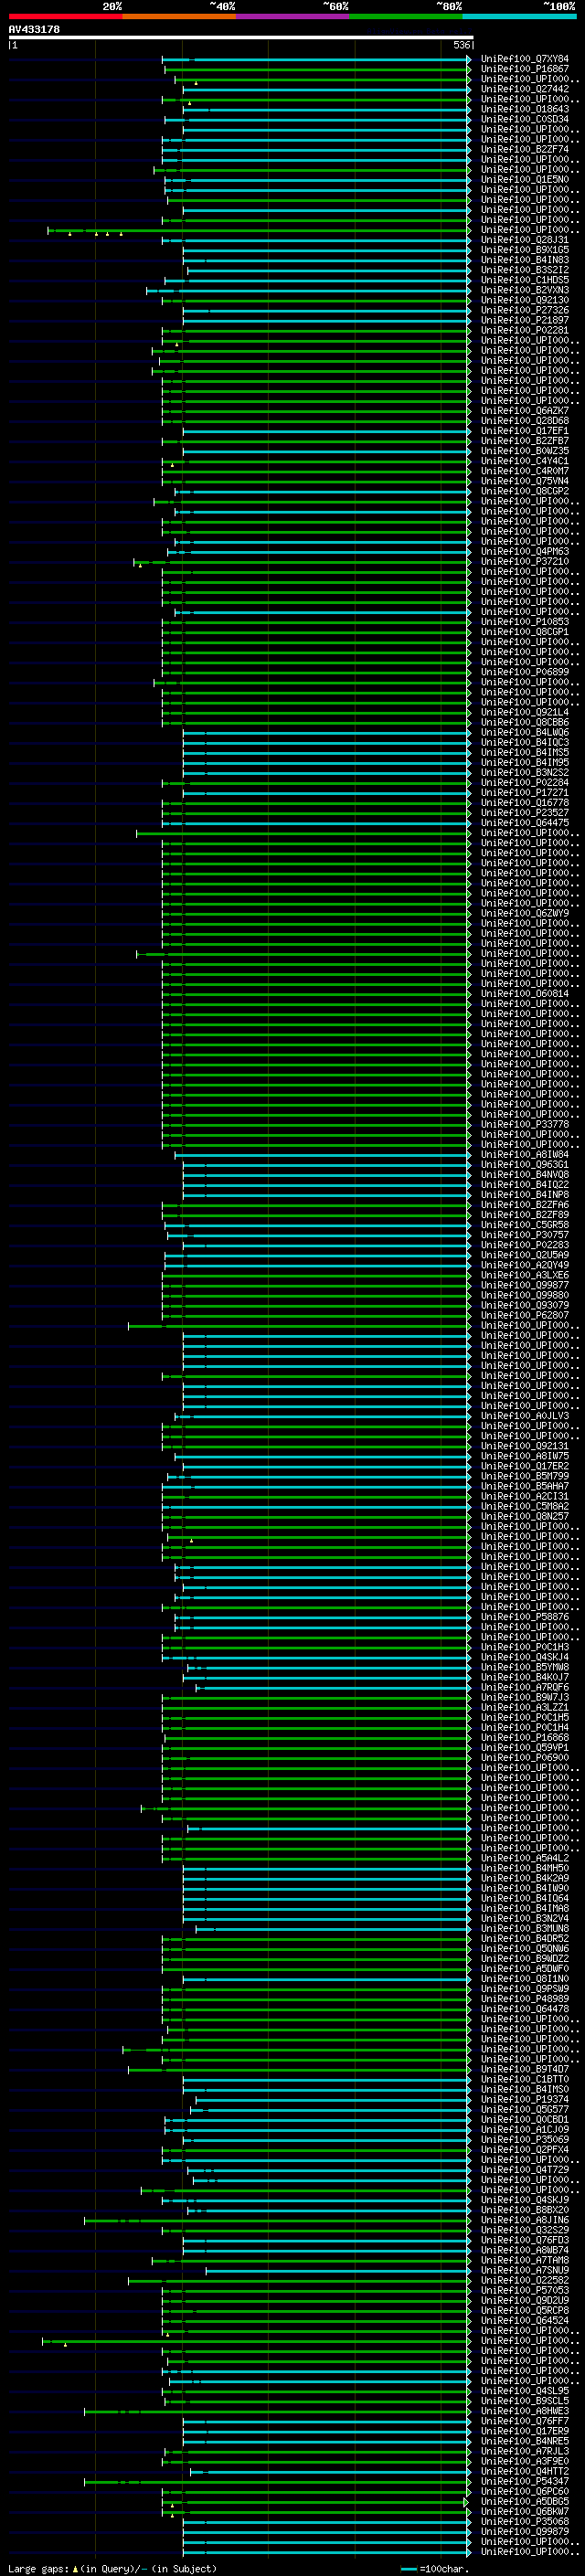This screenshot has width=585, height=2576.
Task: Select hit label UniRef100_O60814
Action: pyautogui.click(x=525, y=994)
